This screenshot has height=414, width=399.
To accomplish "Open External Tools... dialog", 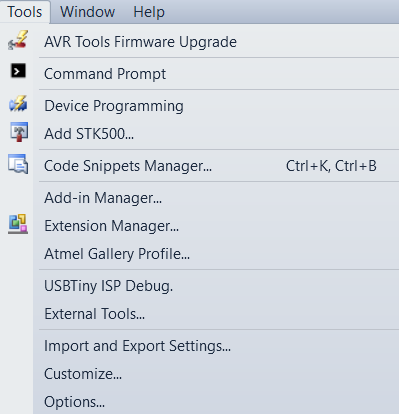I will (217, 314).
